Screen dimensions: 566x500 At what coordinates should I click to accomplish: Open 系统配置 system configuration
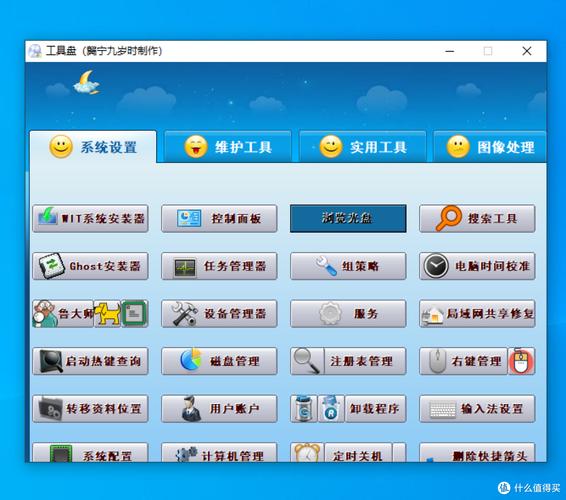90,453
